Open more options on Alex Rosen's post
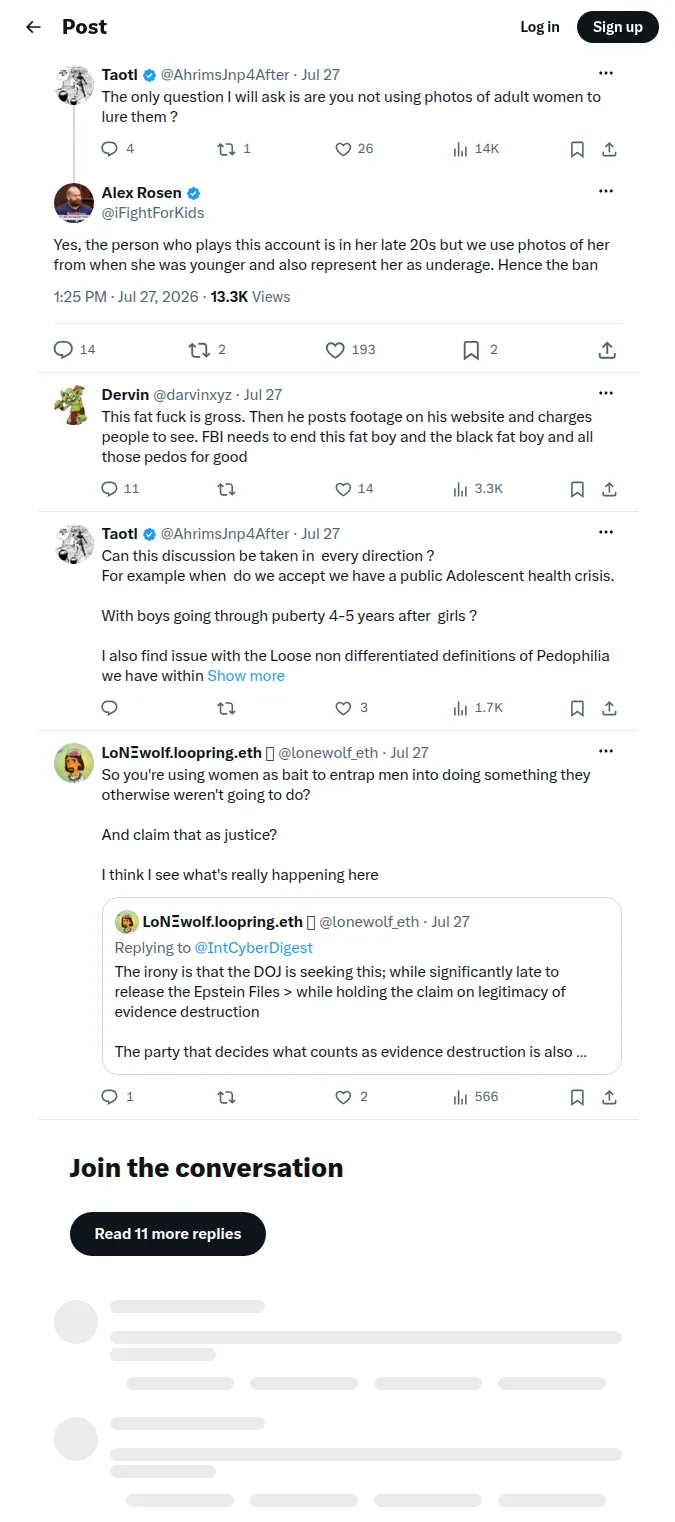Screen dimensions: 675x1522 (606, 191)
